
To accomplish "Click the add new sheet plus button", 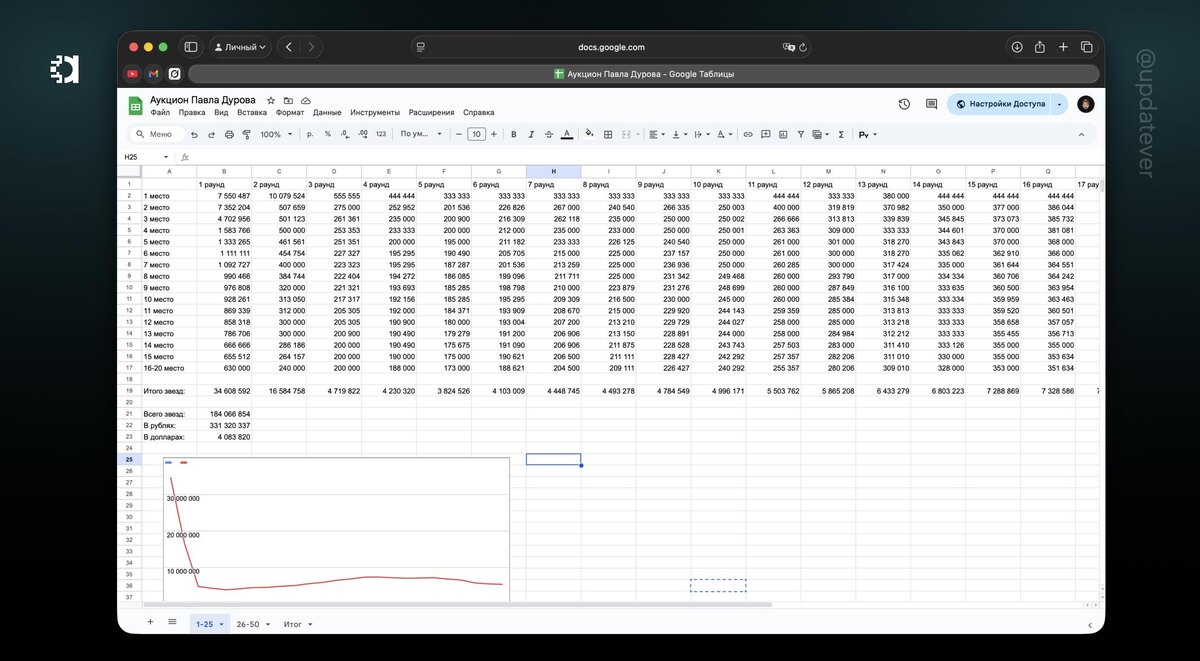I will [151, 622].
